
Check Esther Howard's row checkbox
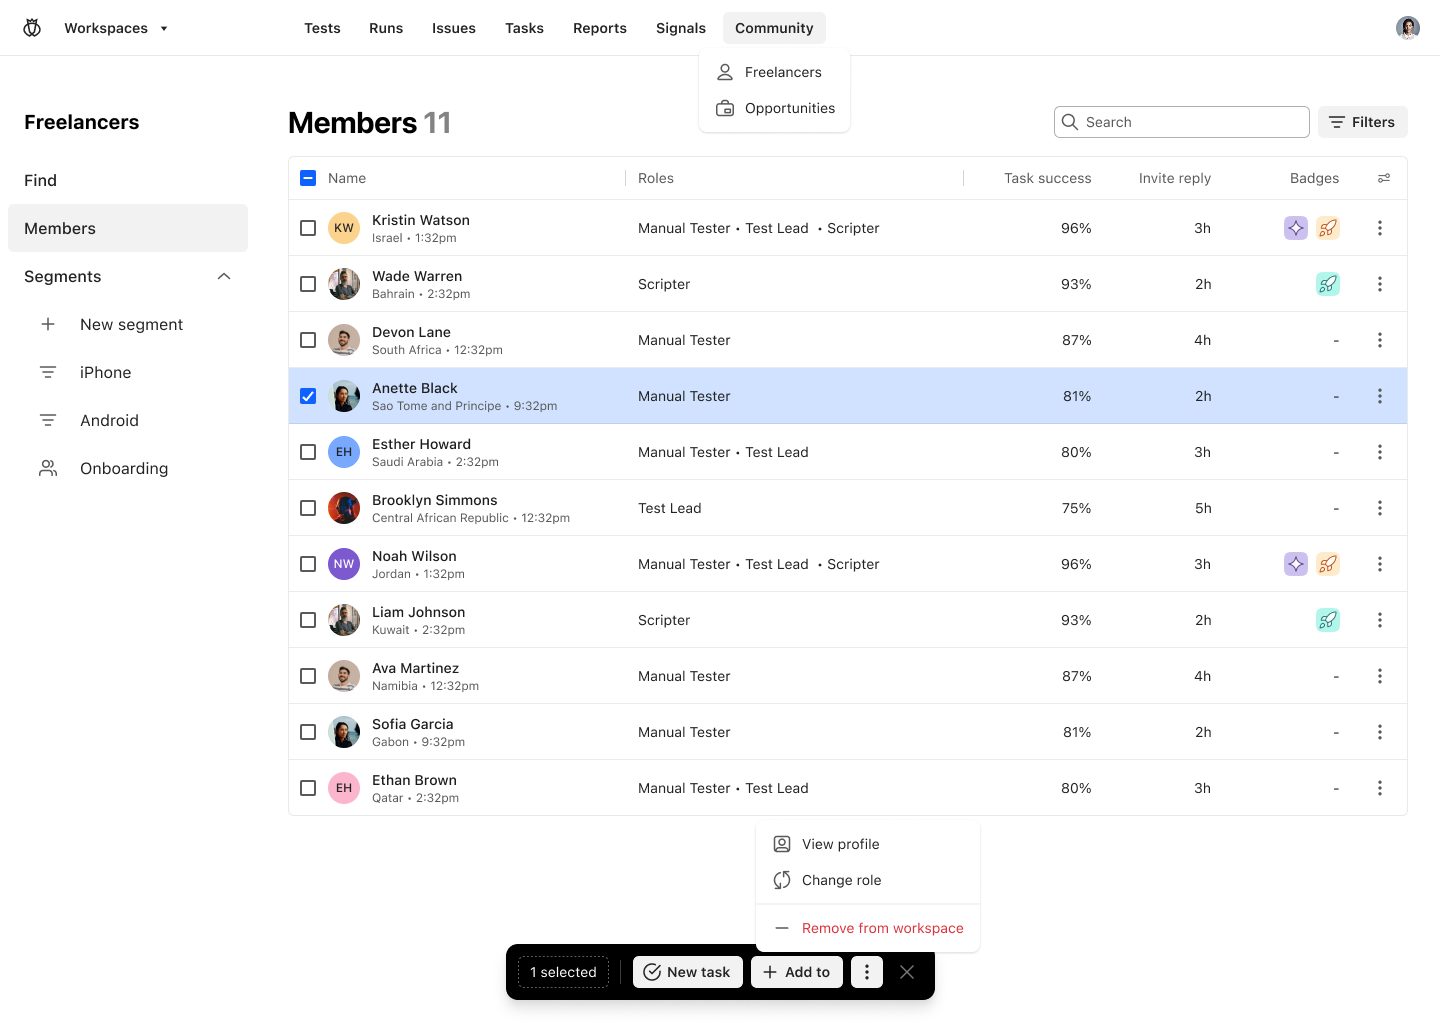[x=308, y=452]
